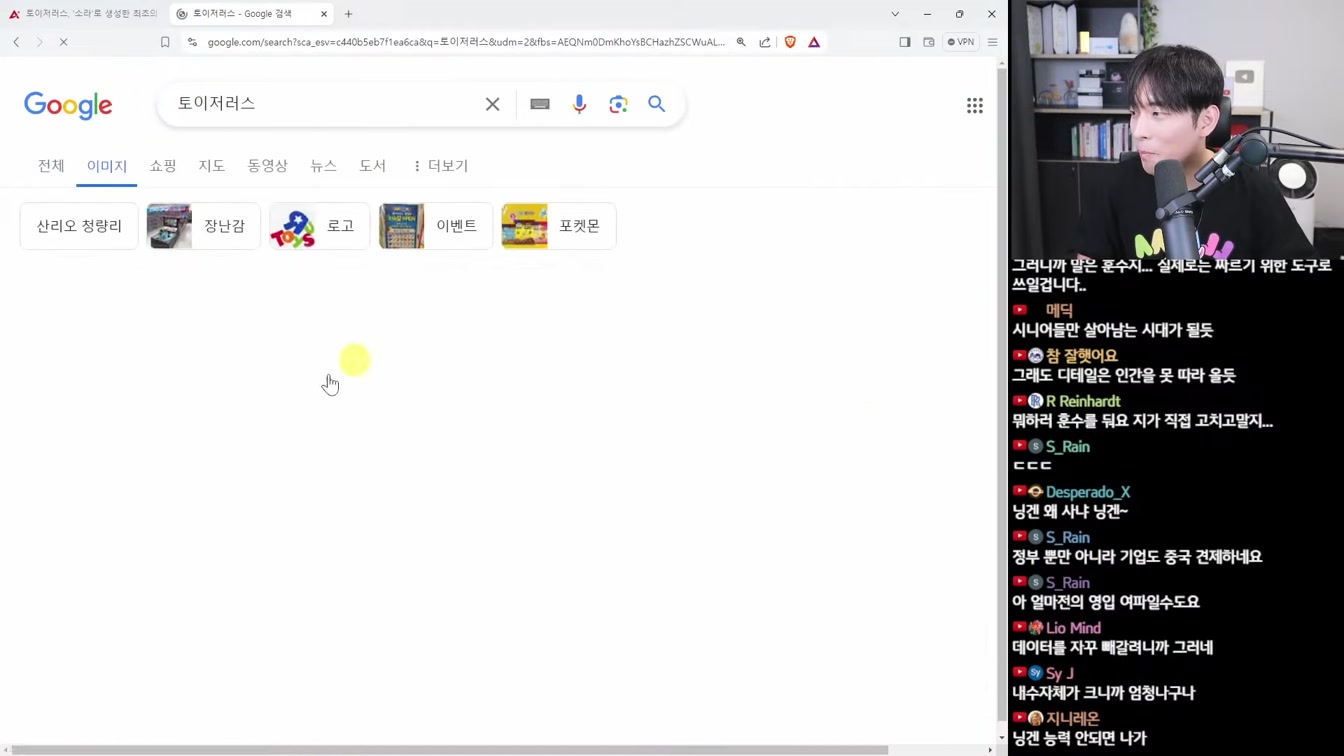Image resolution: width=1344 pixels, height=756 pixels.
Task: Click the Google logo
Action: 68,105
